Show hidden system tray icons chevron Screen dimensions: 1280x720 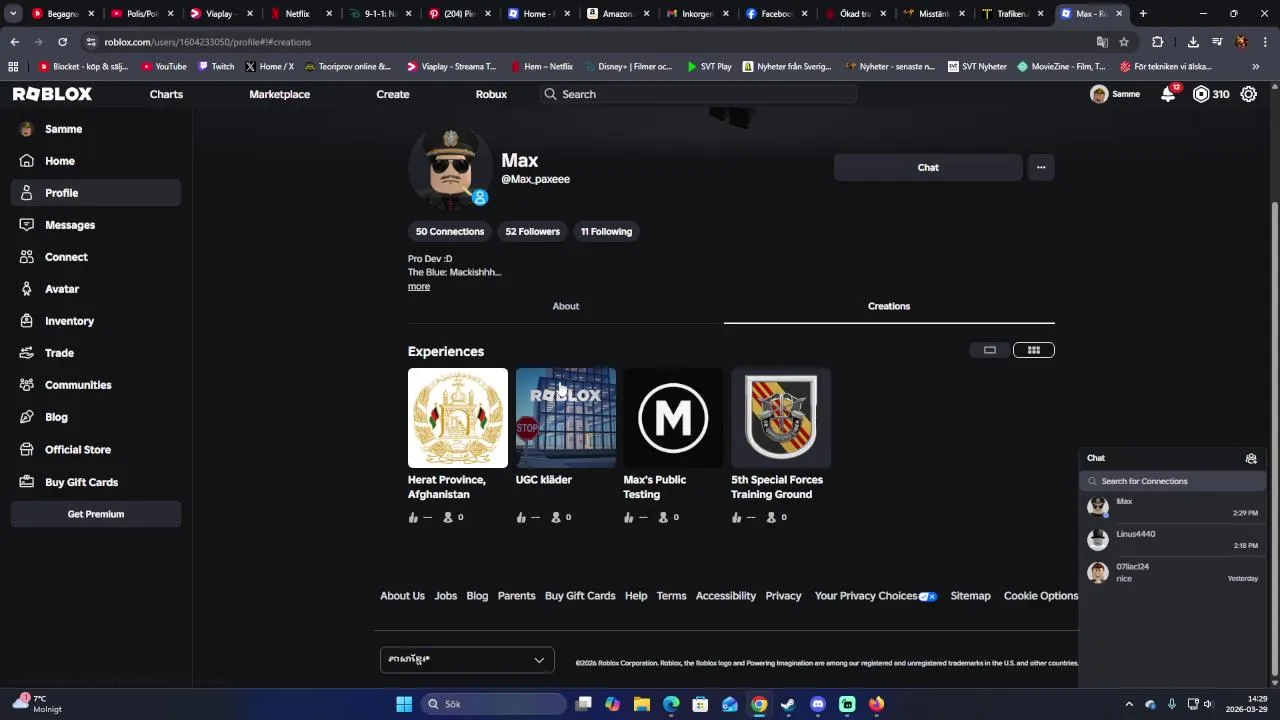click(x=1129, y=704)
